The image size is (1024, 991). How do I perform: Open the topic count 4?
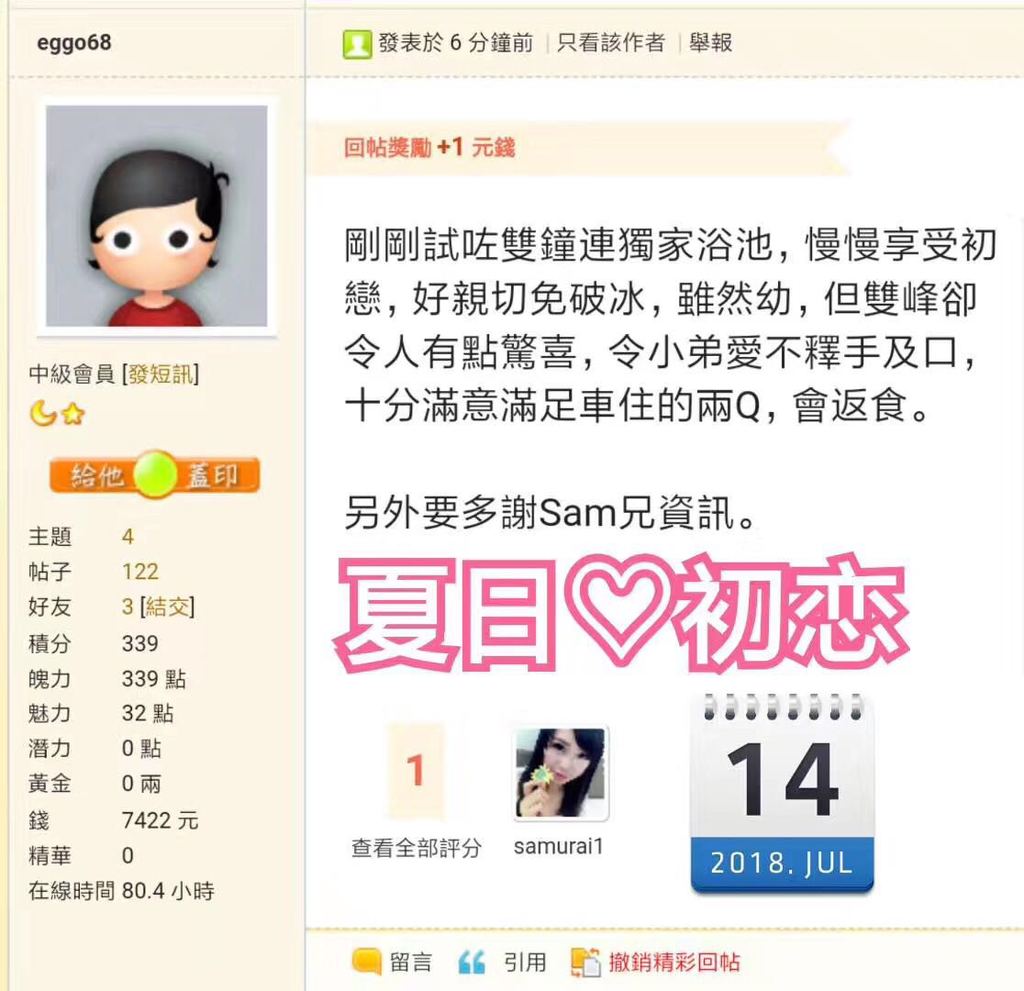click(x=127, y=537)
